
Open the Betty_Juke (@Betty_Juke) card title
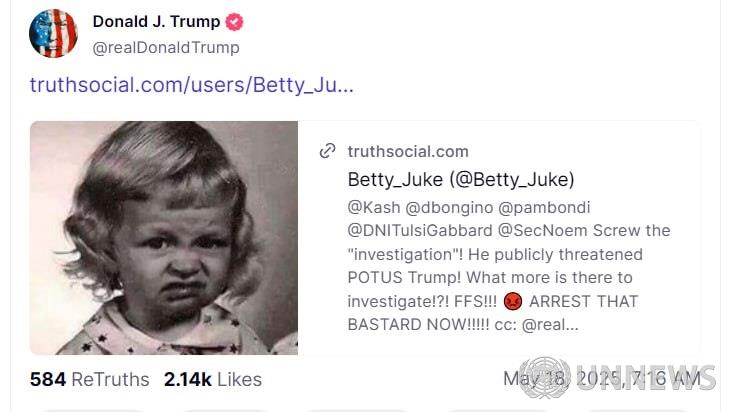461,179
